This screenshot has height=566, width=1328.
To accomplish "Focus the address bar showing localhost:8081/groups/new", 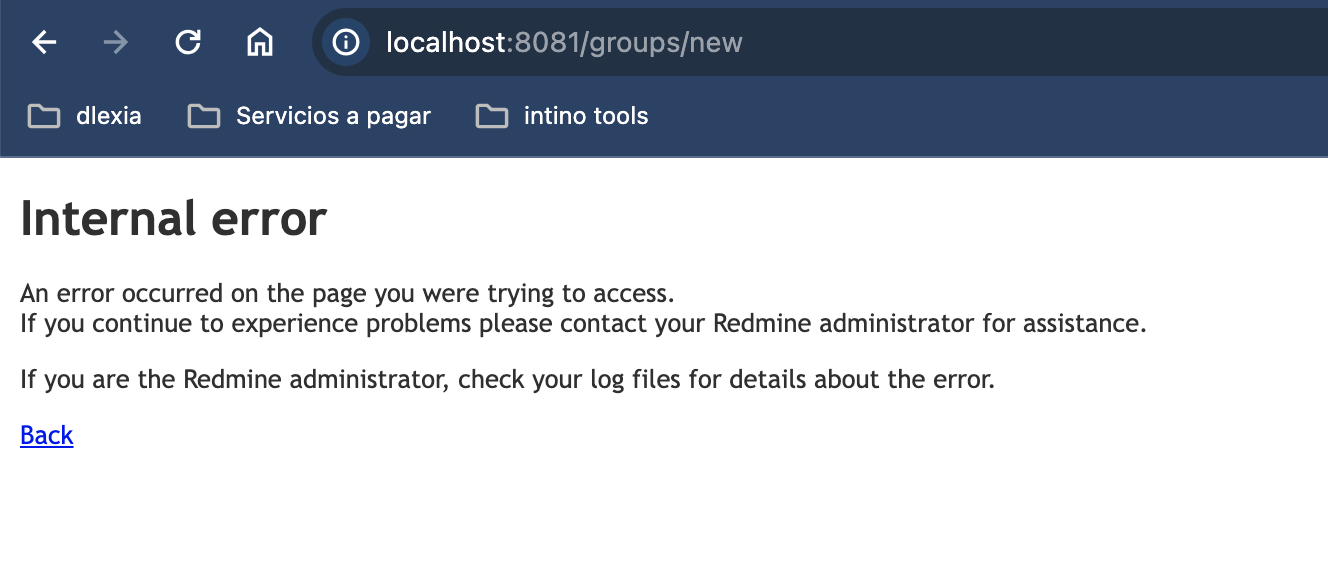I will coord(820,42).
